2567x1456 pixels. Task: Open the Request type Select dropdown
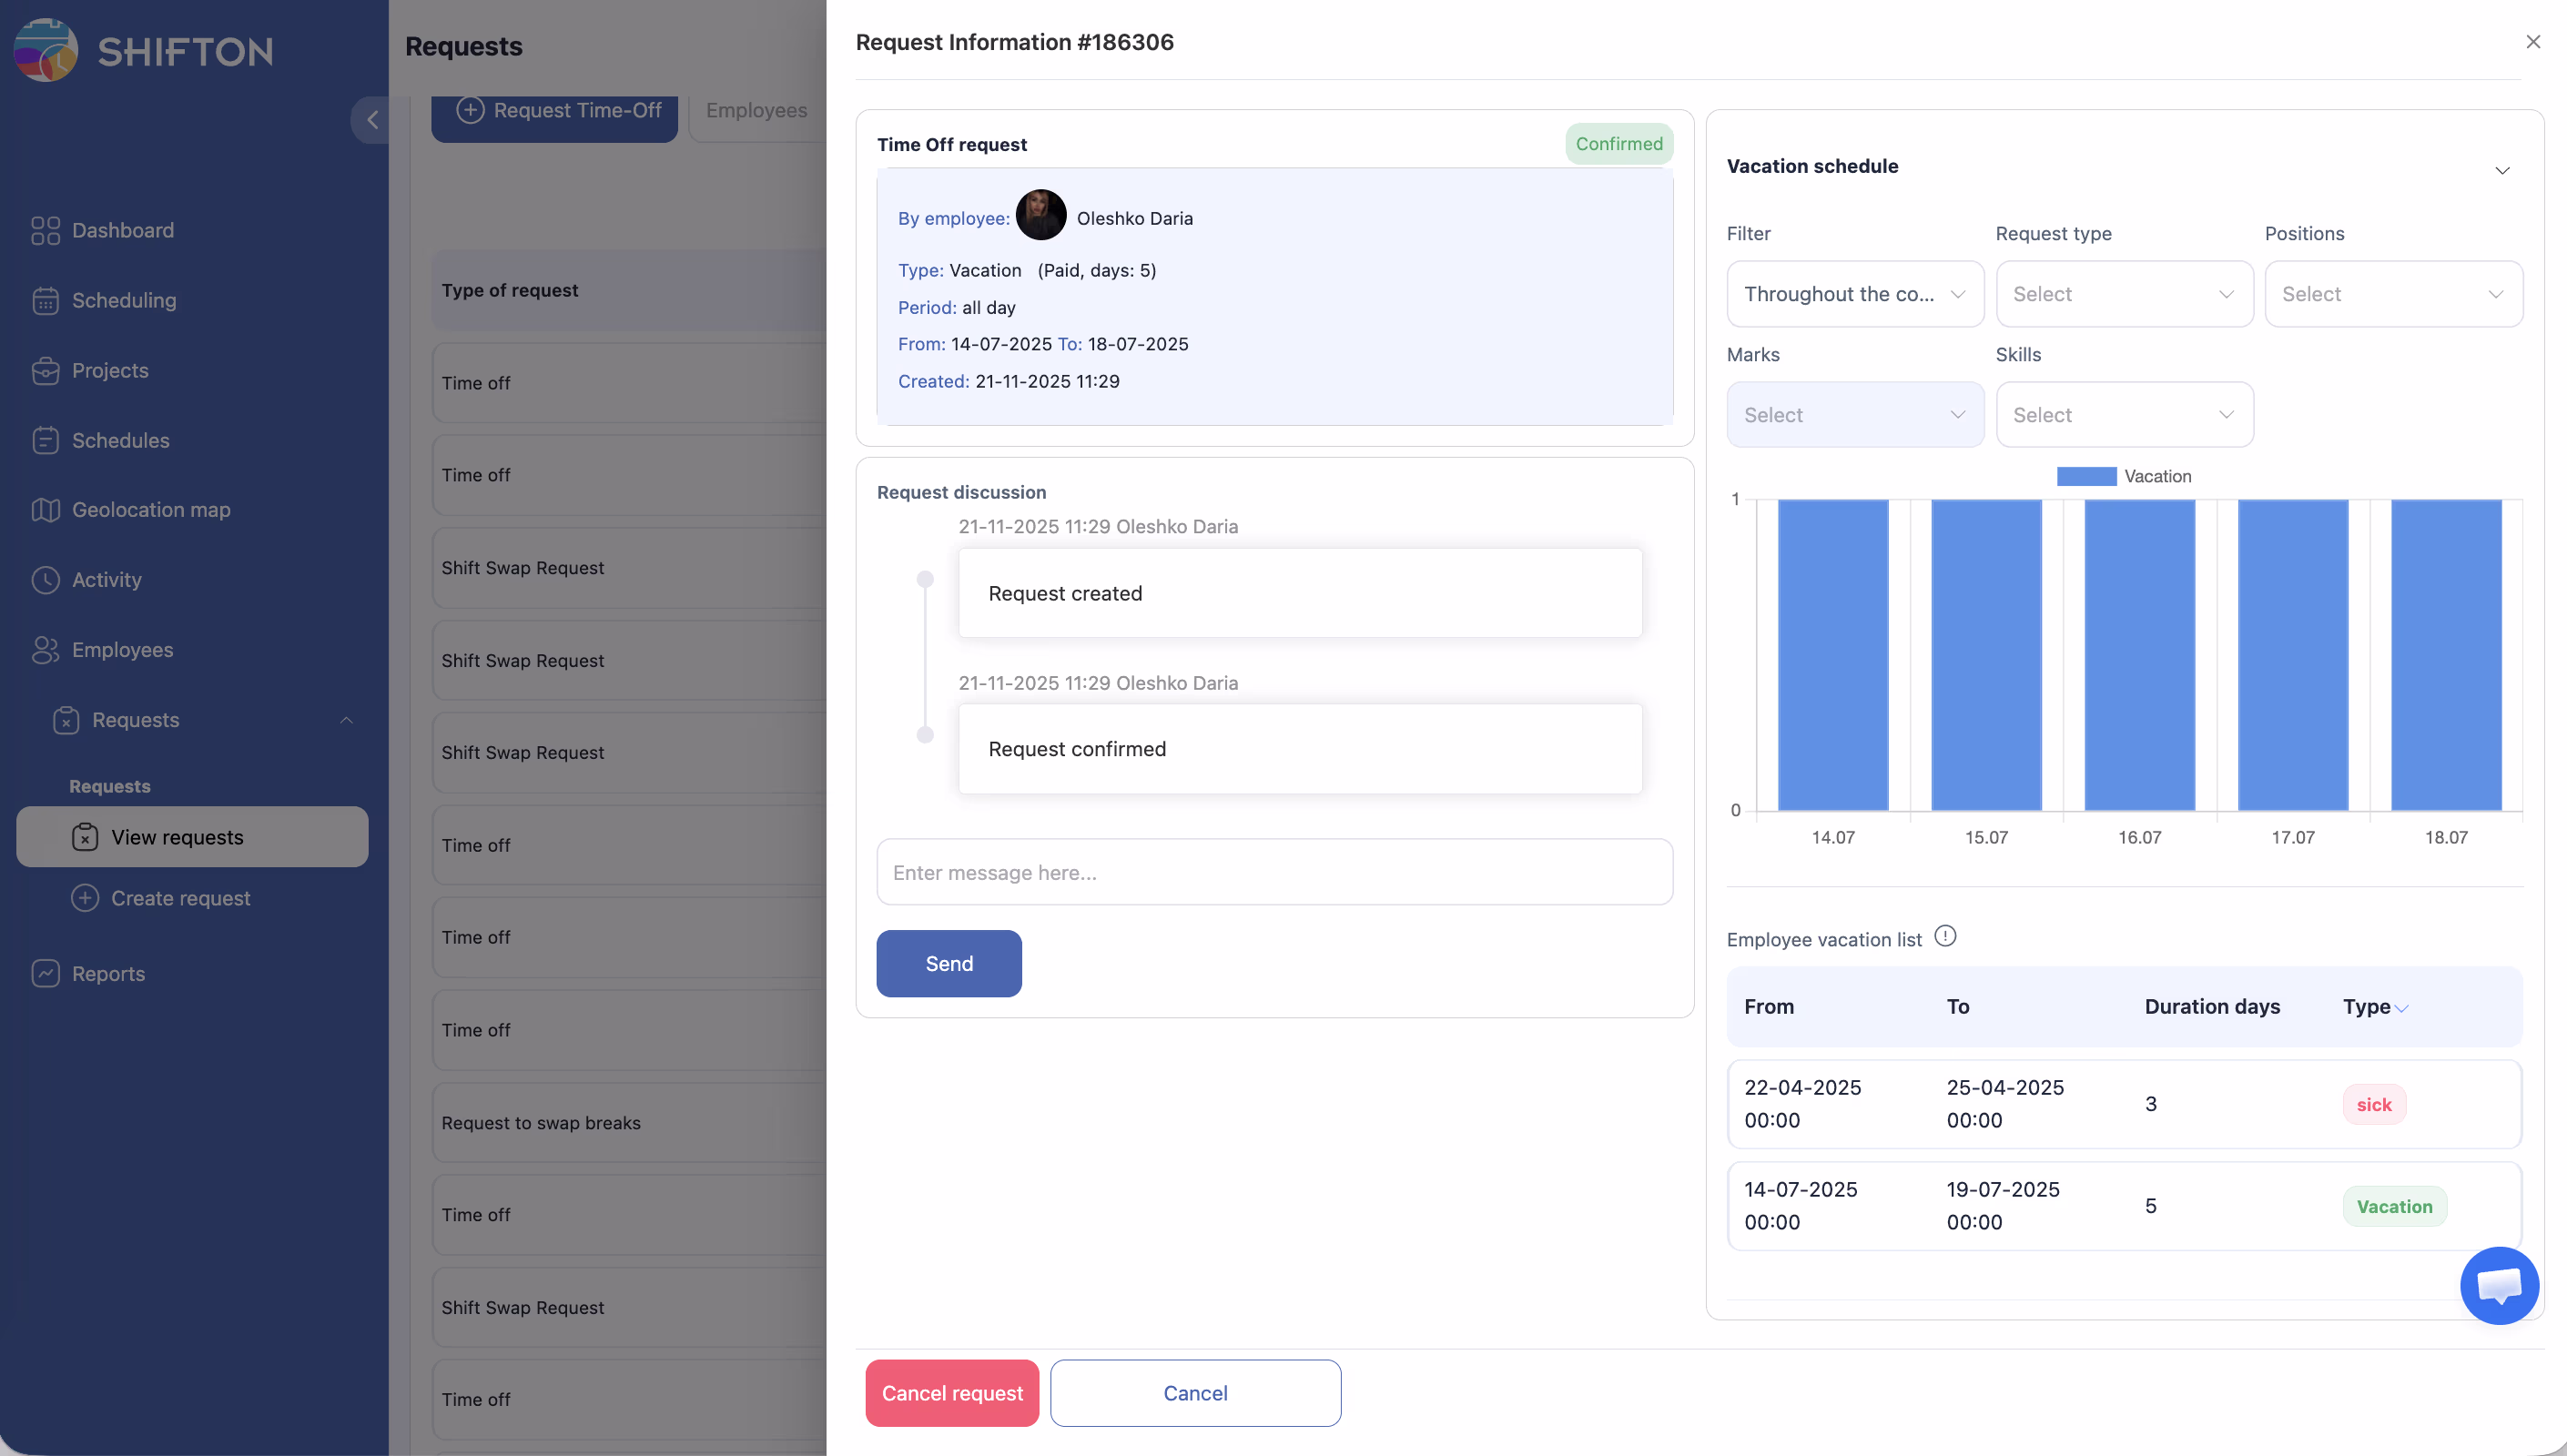pos(2123,294)
